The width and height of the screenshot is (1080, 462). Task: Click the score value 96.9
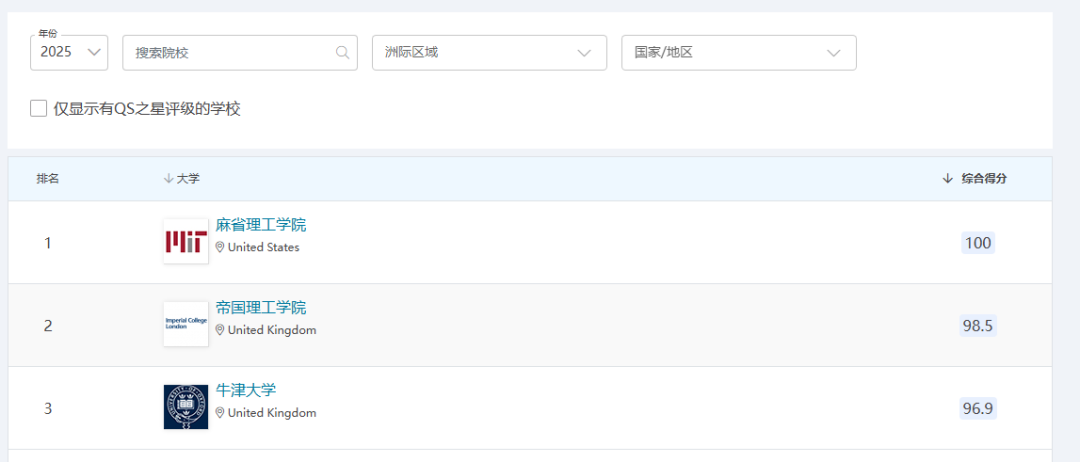pos(978,408)
